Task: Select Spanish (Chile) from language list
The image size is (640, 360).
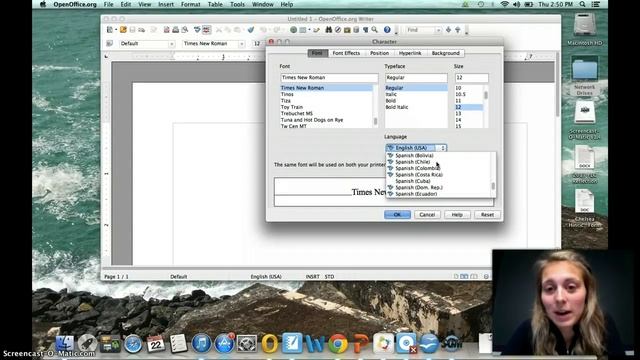Action: (439, 162)
